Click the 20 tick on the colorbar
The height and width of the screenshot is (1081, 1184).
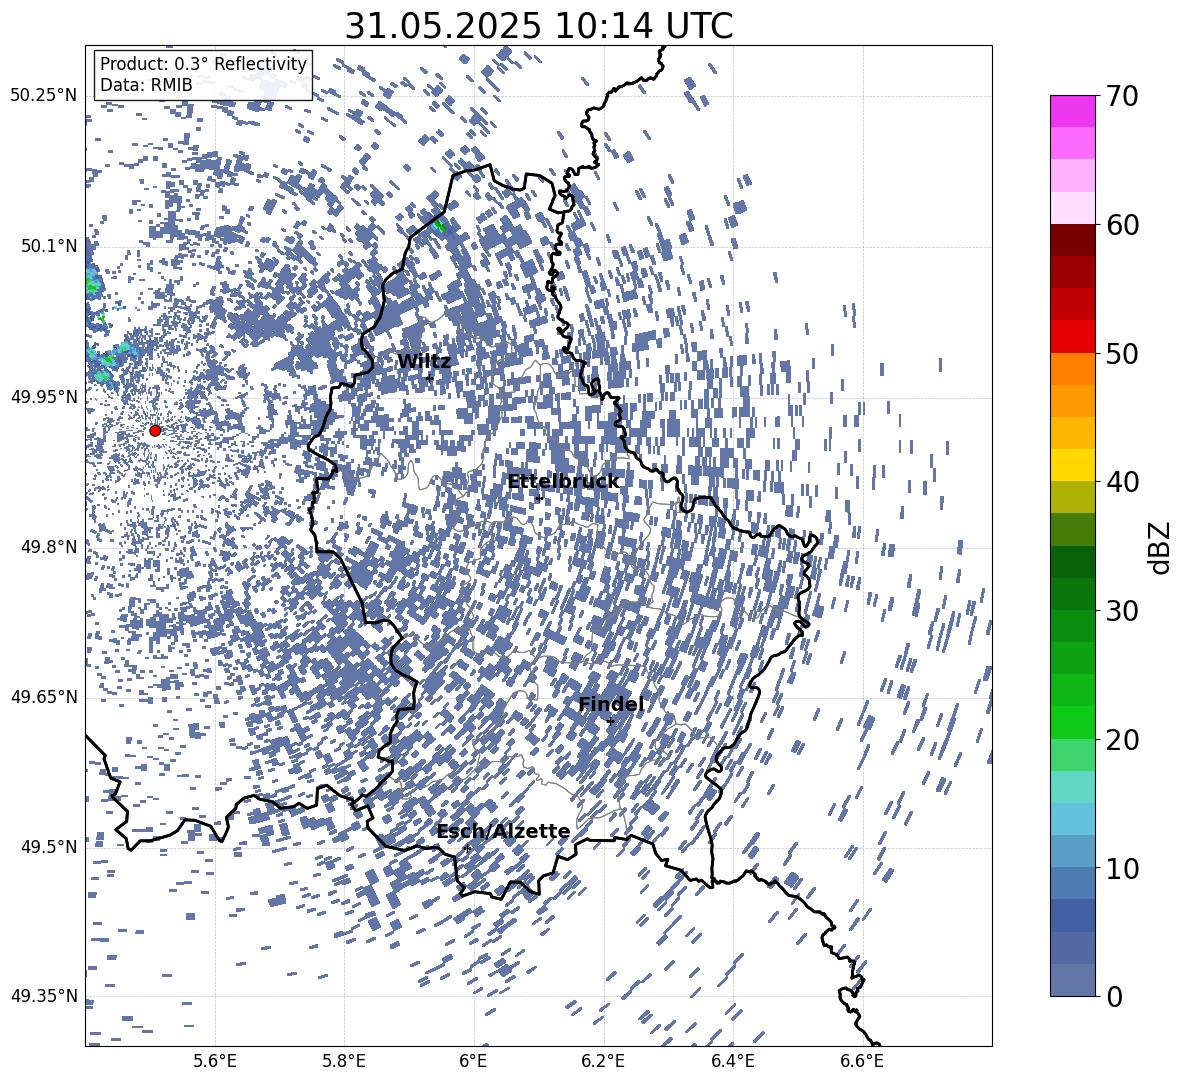click(x=1122, y=739)
